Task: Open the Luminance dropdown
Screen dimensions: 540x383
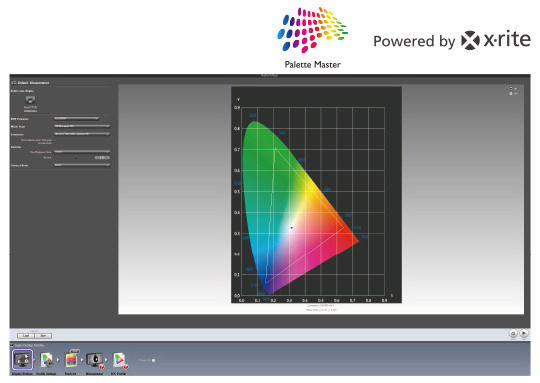Action: (82, 134)
